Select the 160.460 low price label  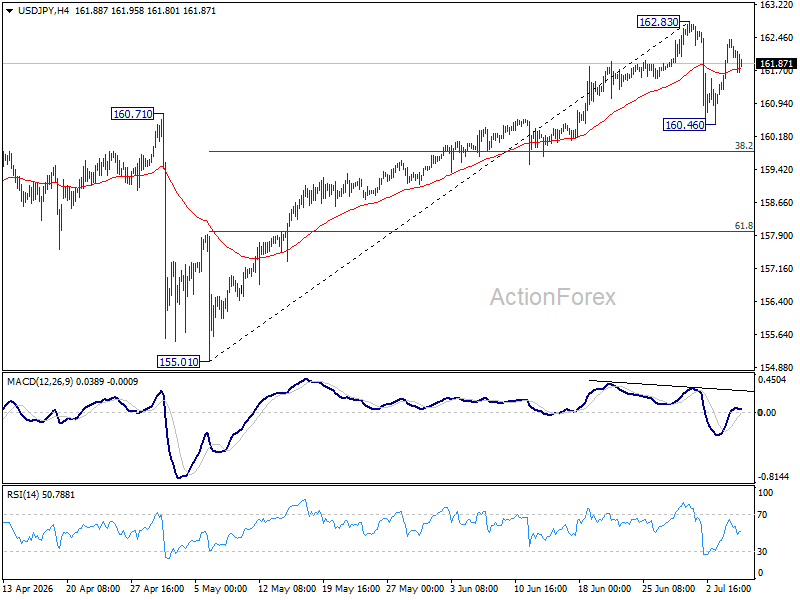684,124
